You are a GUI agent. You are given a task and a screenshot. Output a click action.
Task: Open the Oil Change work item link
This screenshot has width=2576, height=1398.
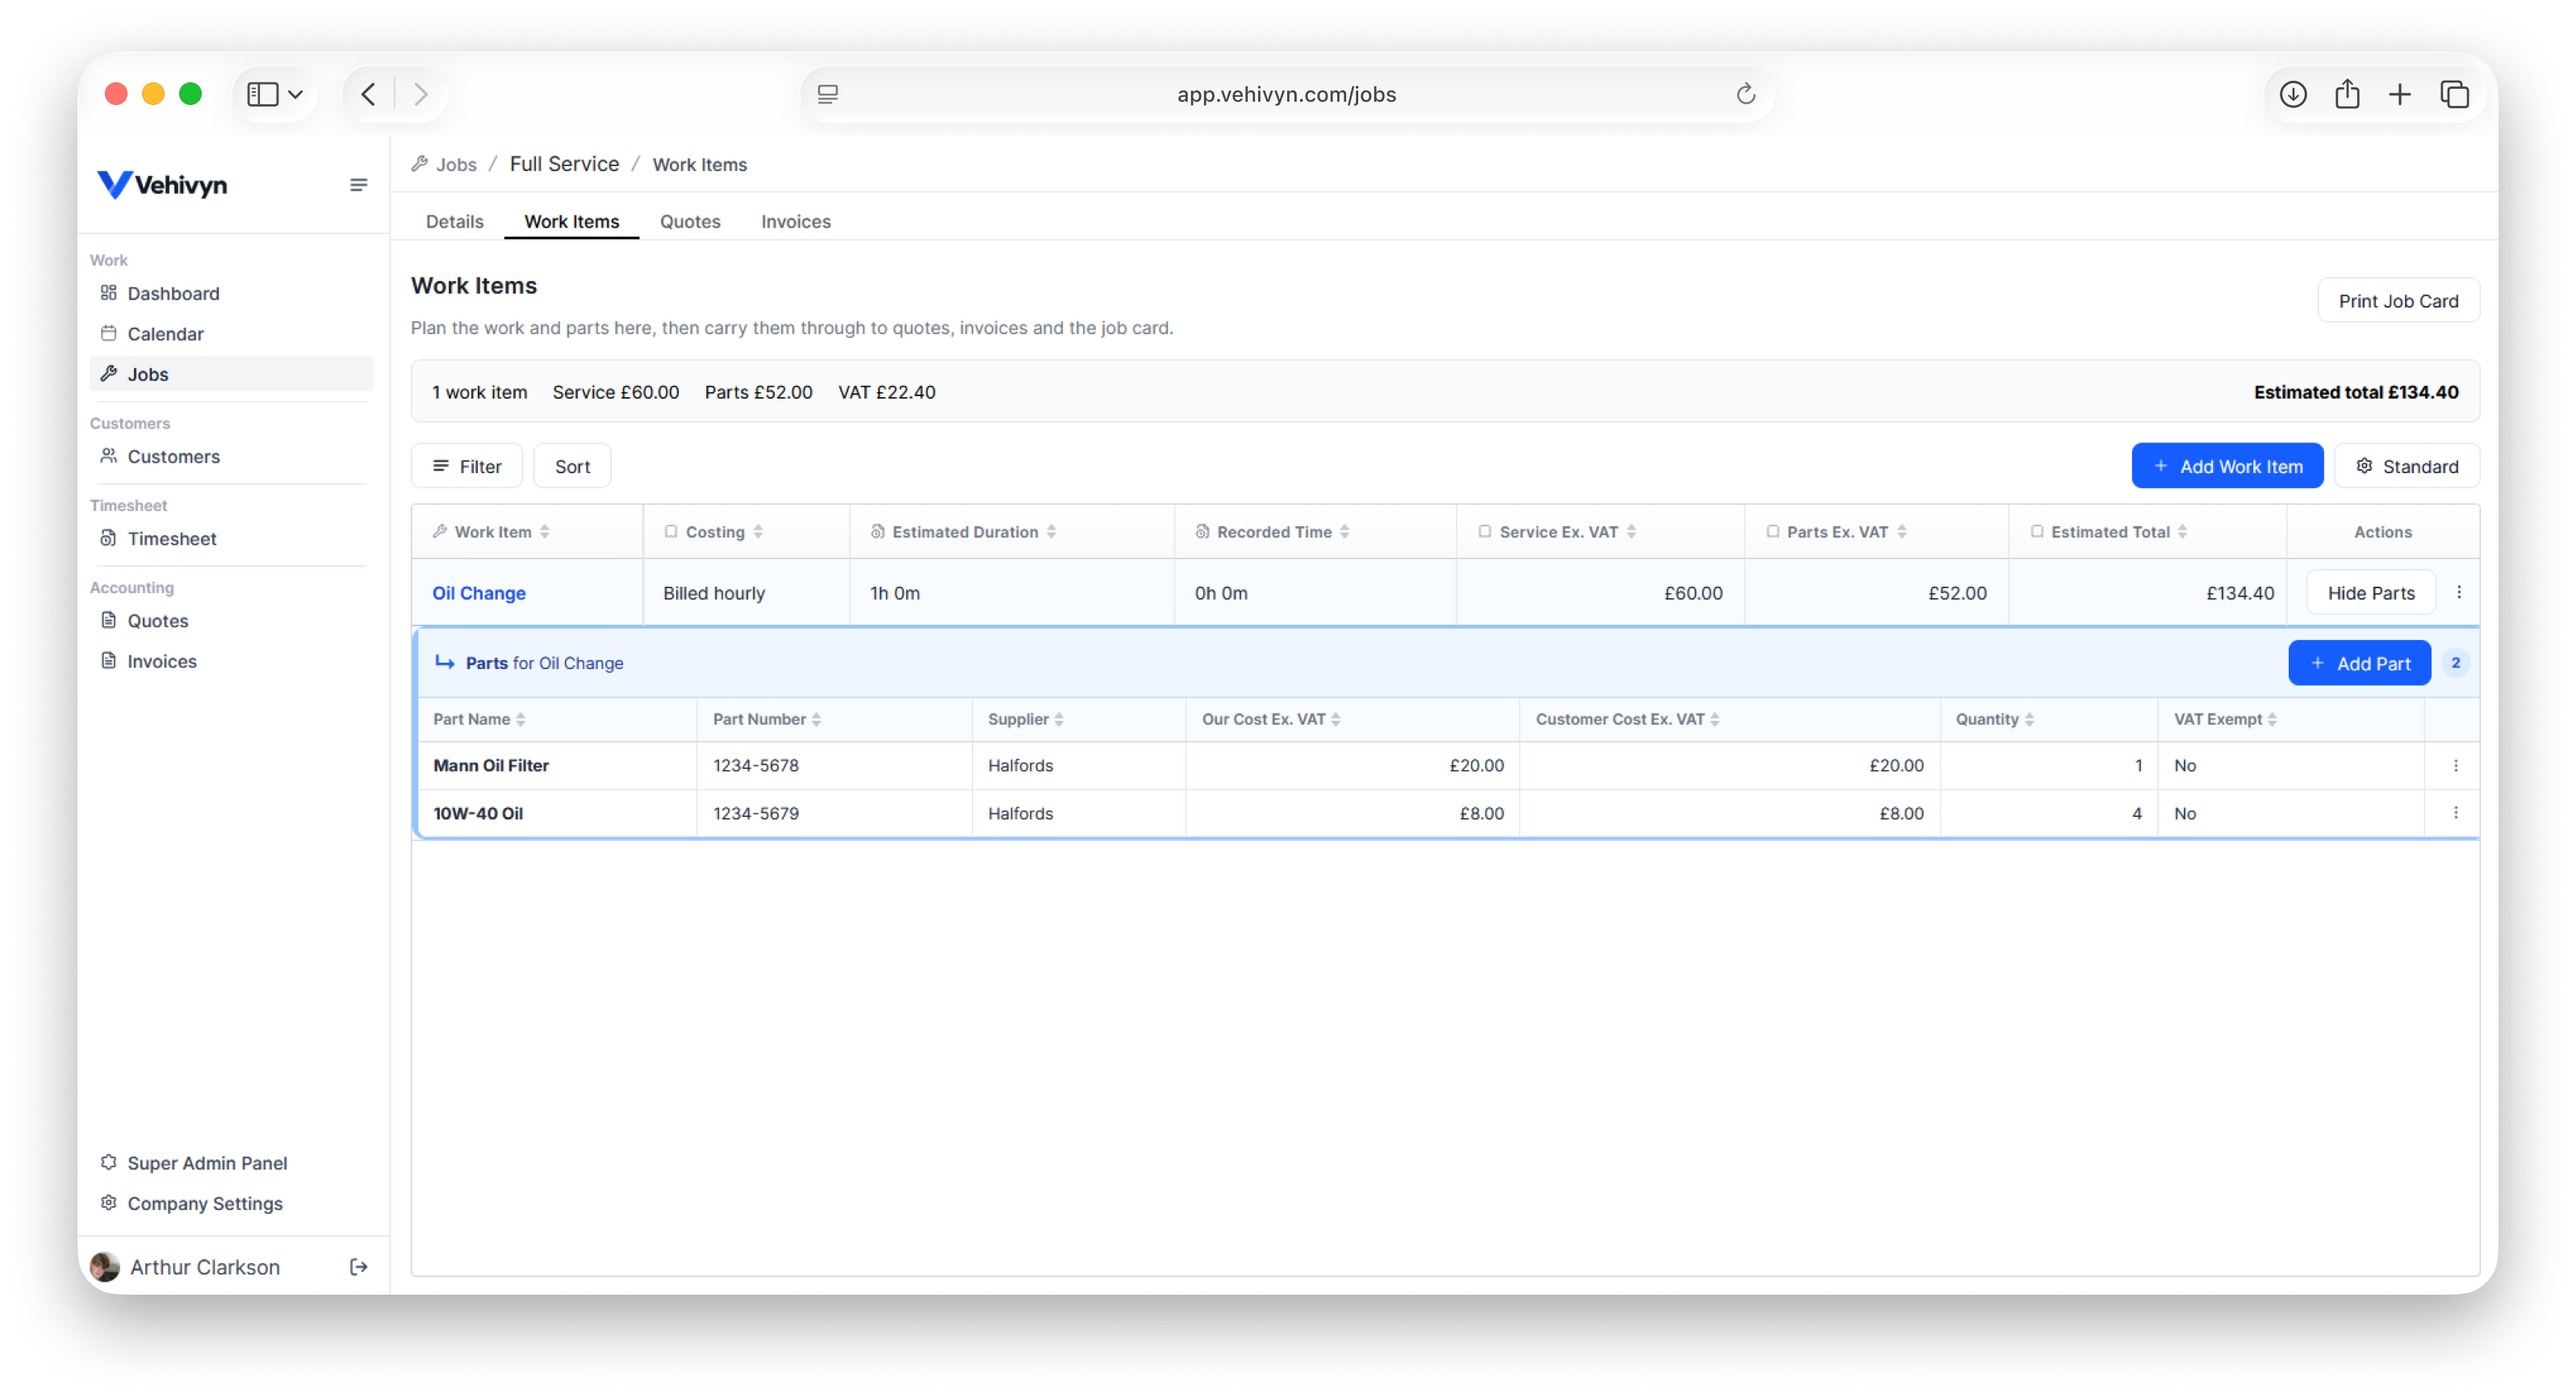click(479, 593)
